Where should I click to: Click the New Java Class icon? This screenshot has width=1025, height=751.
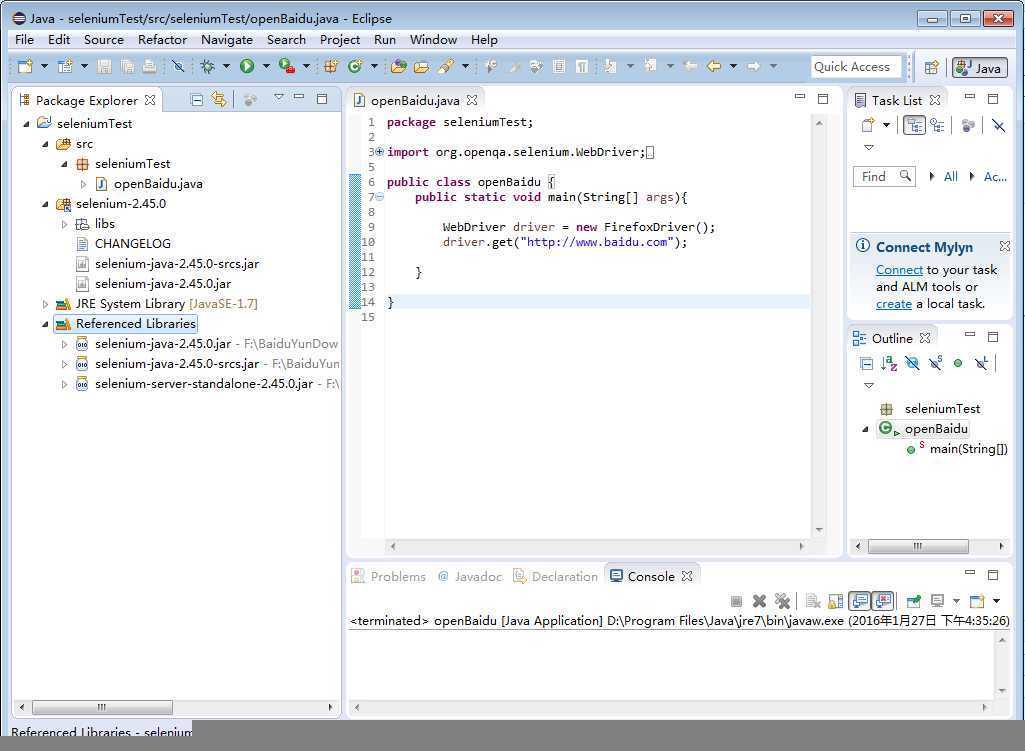tap(355, 66)
